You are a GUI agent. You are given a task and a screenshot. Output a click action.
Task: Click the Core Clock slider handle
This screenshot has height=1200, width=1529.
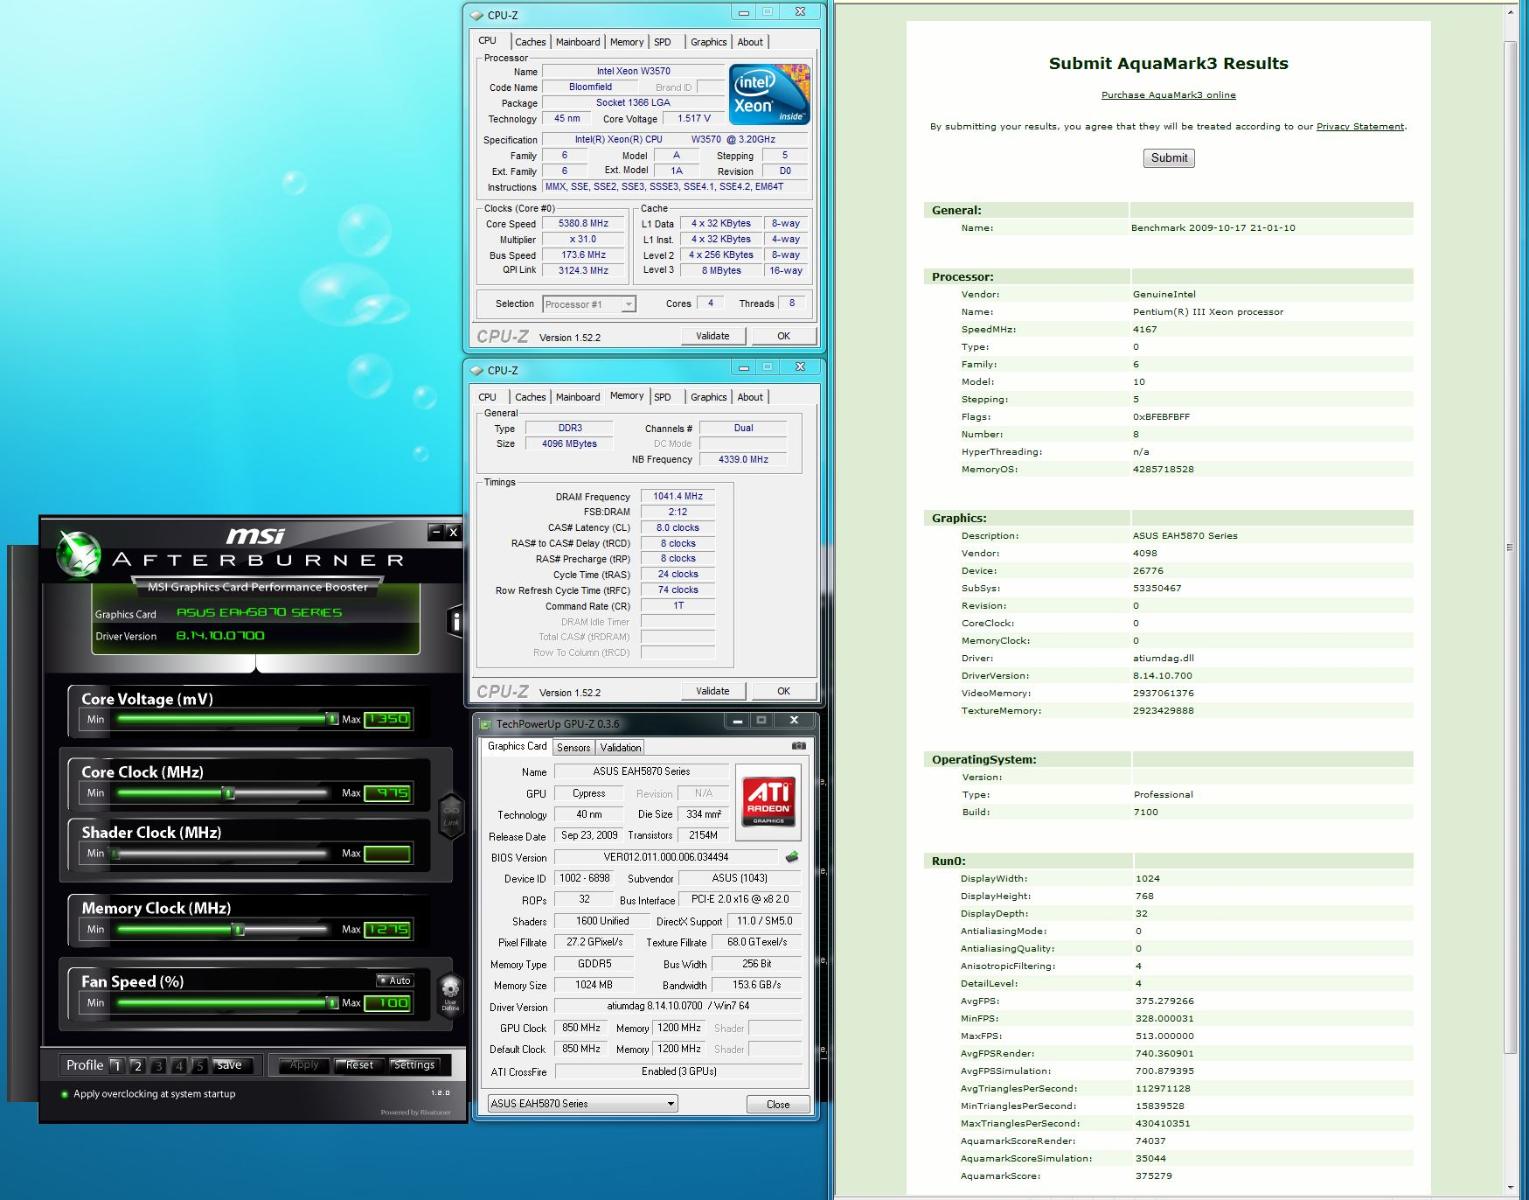pos(228,793)
